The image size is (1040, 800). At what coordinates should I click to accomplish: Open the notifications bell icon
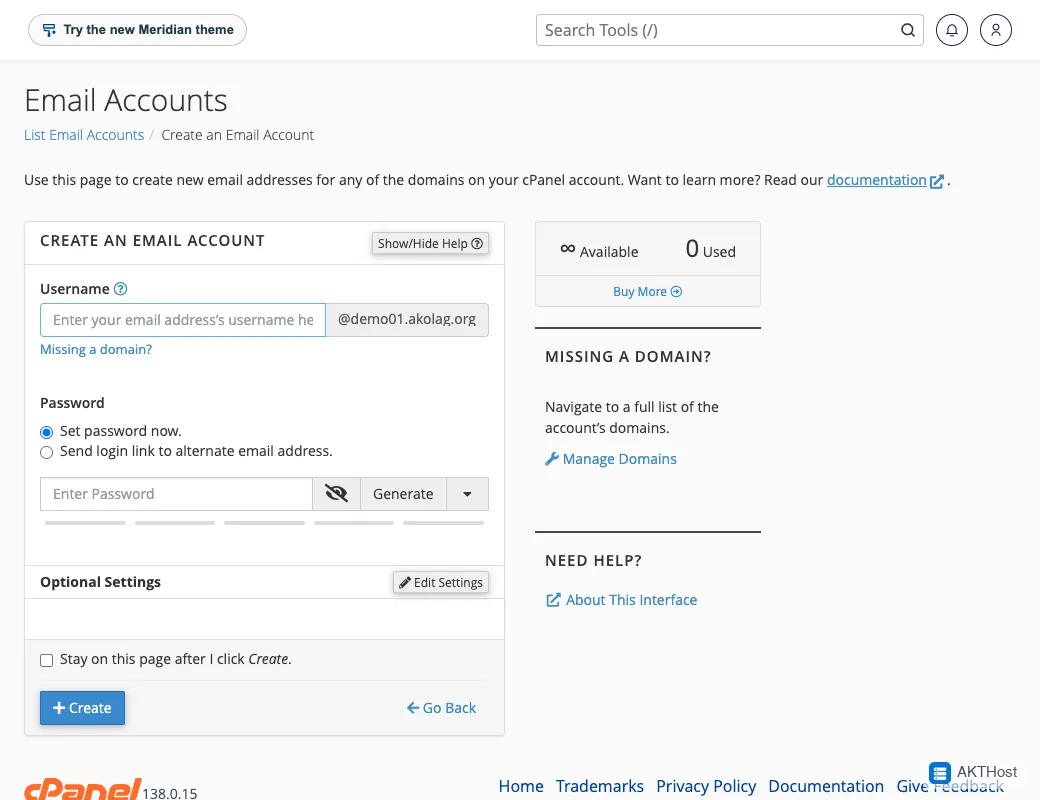click(951, 30)
